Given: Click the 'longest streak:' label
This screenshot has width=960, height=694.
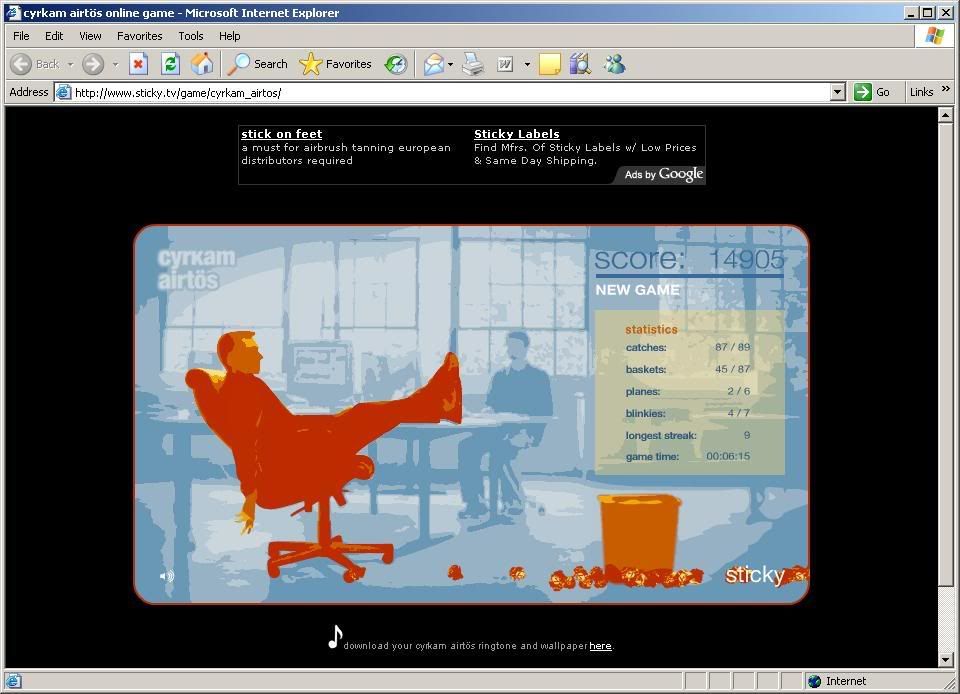Looking at the screenshot, I should tap(661, 436).
